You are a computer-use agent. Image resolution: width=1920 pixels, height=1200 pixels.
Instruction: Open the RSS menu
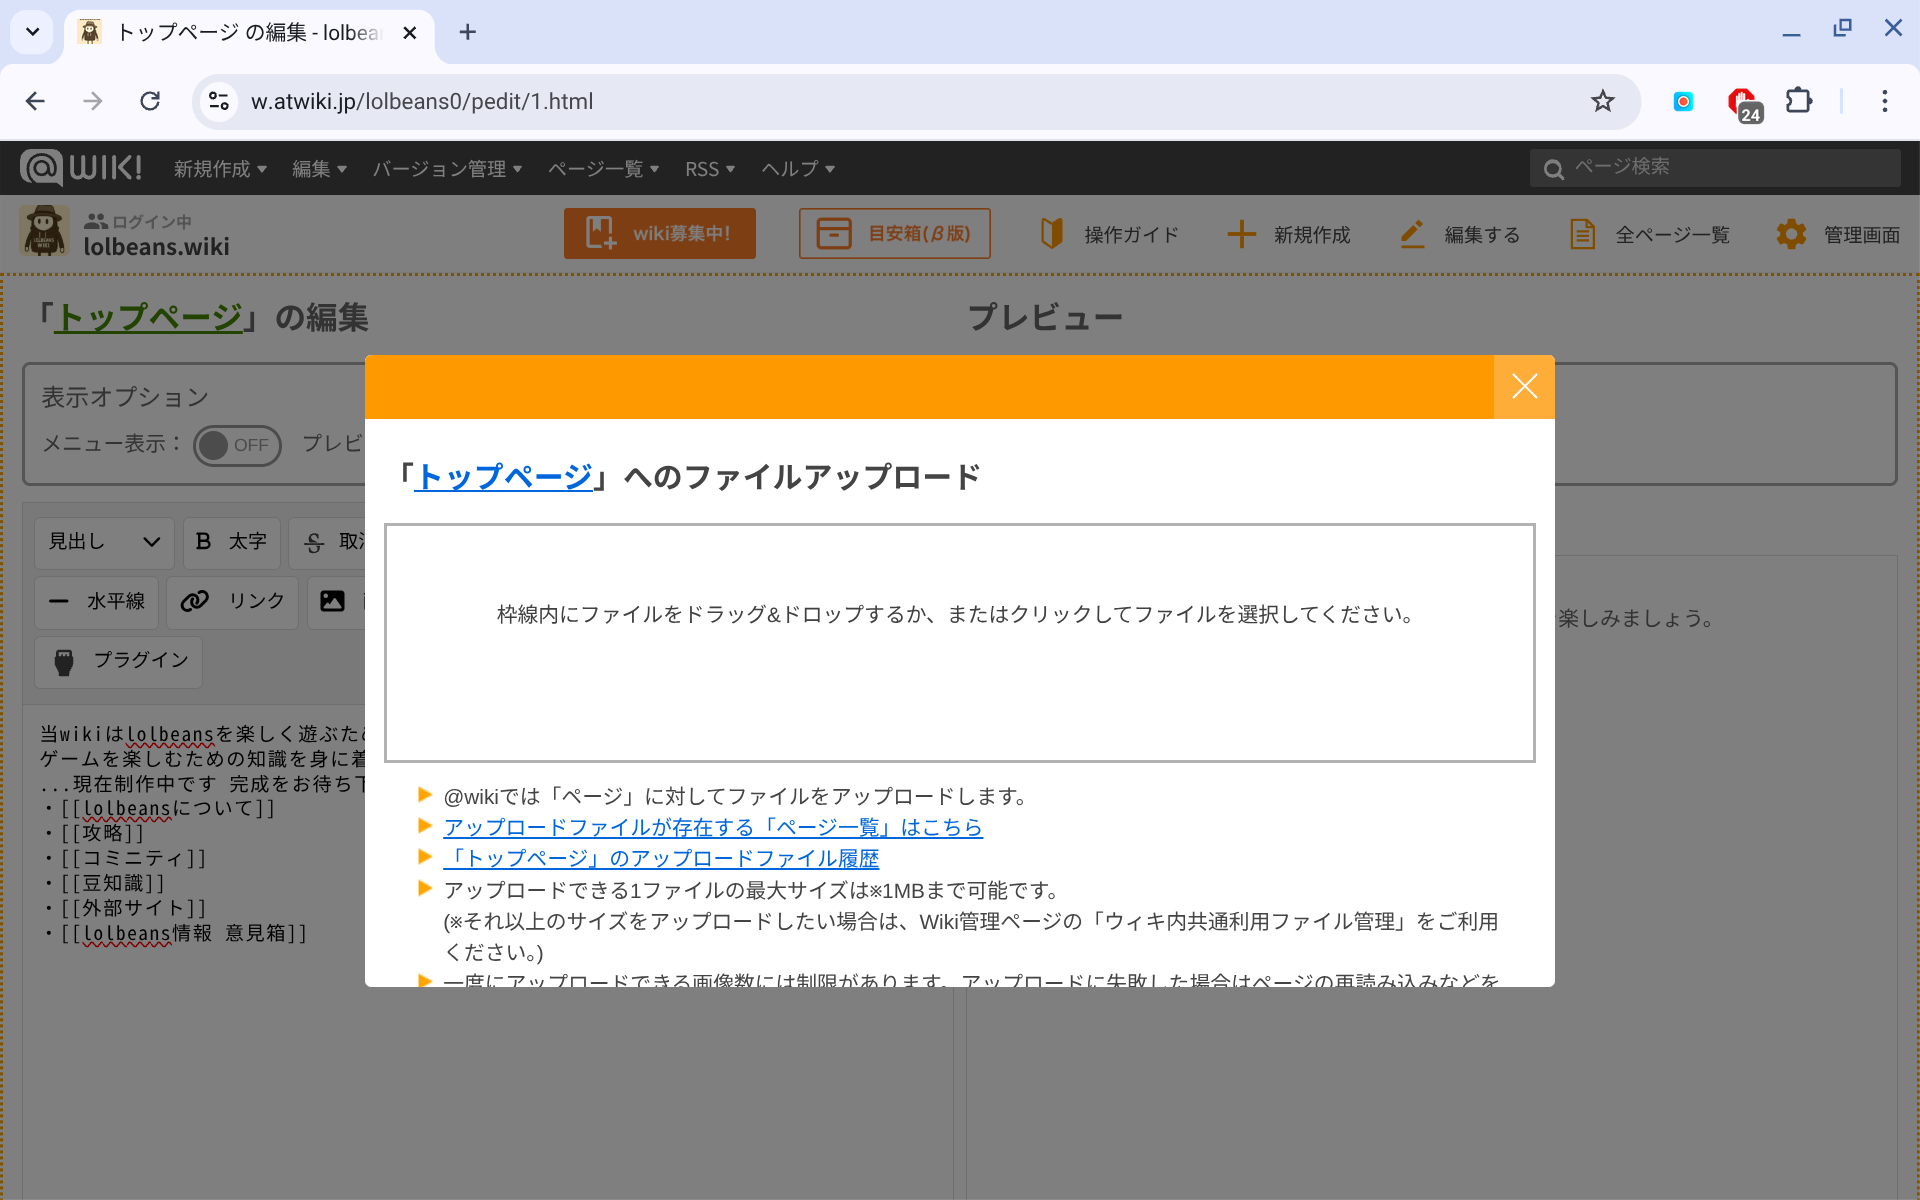click(x=709, y=169)
